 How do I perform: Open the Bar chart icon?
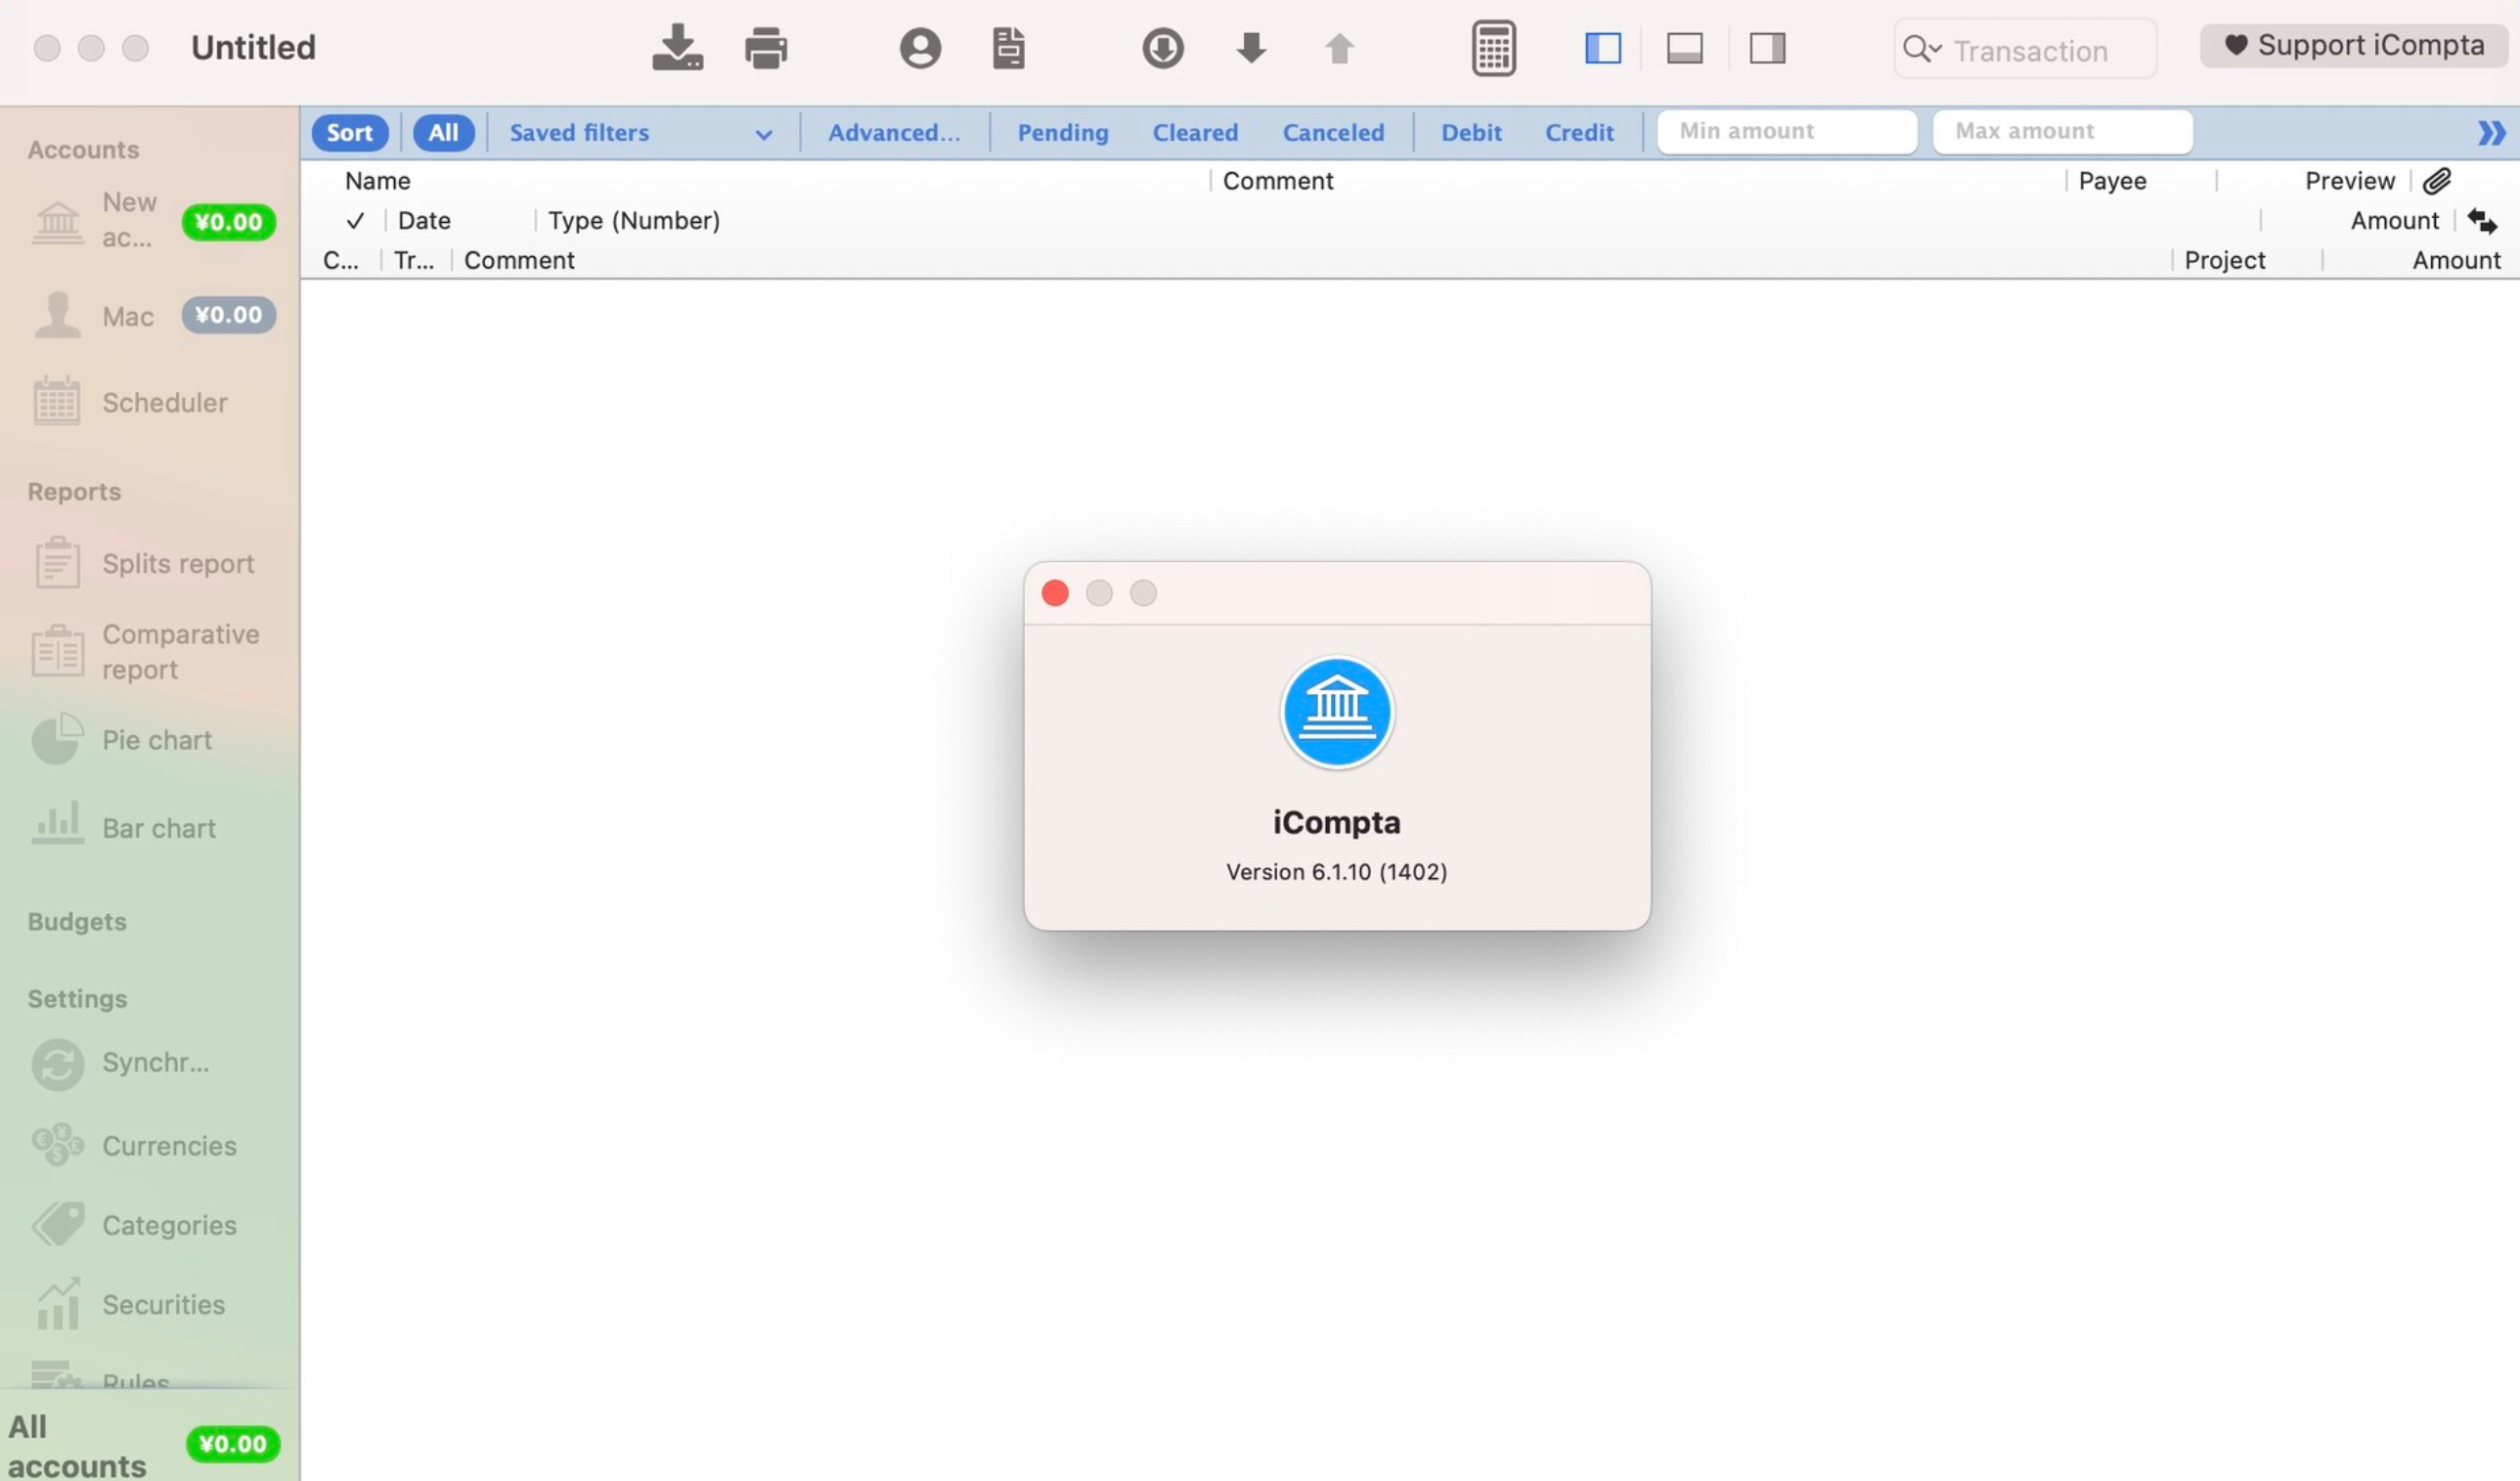(x=57, y=824)
